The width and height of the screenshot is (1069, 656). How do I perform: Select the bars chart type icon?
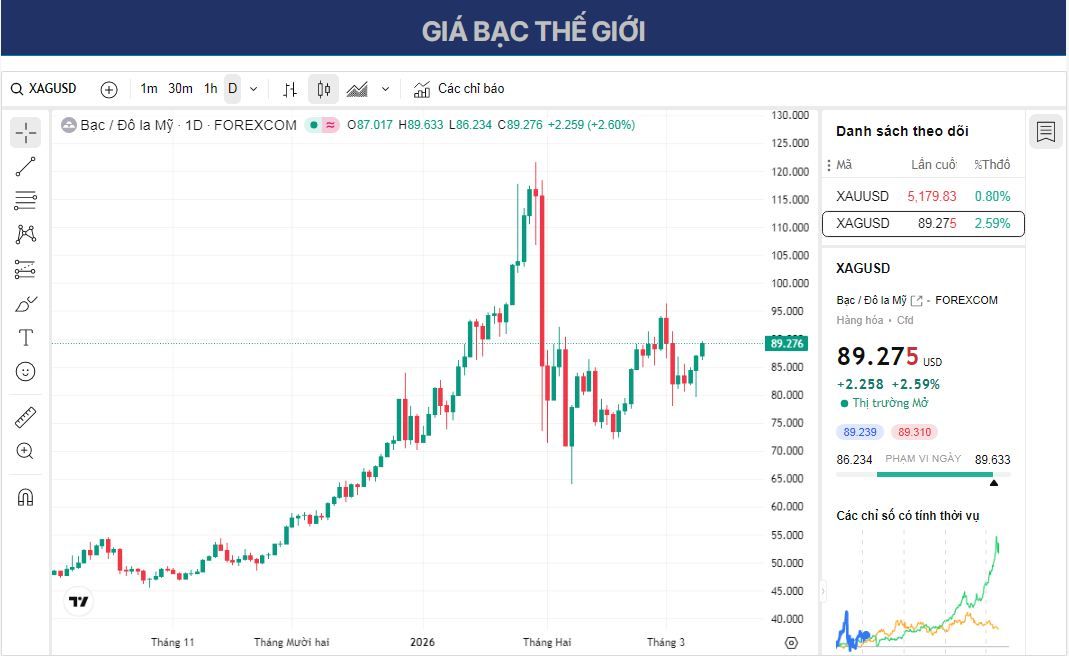click(290, 89)
